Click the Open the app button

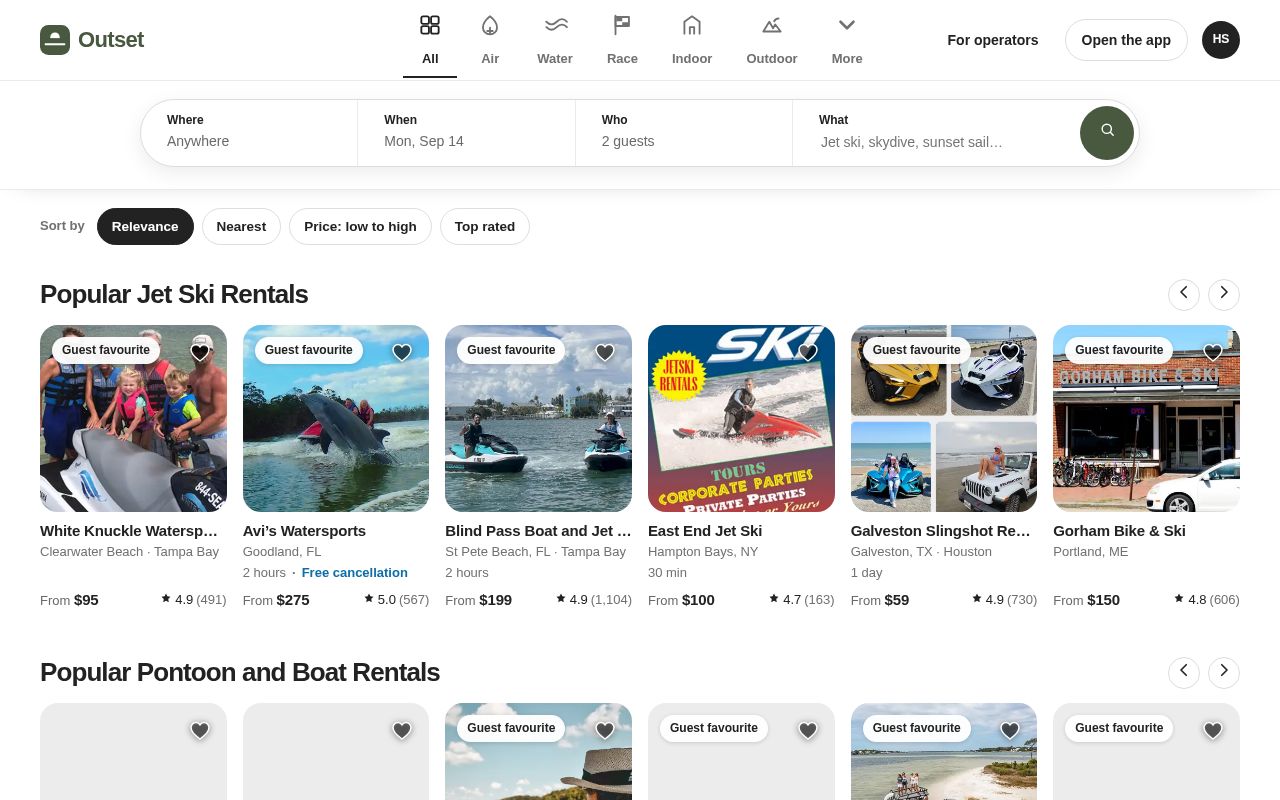pos(1126,40)
